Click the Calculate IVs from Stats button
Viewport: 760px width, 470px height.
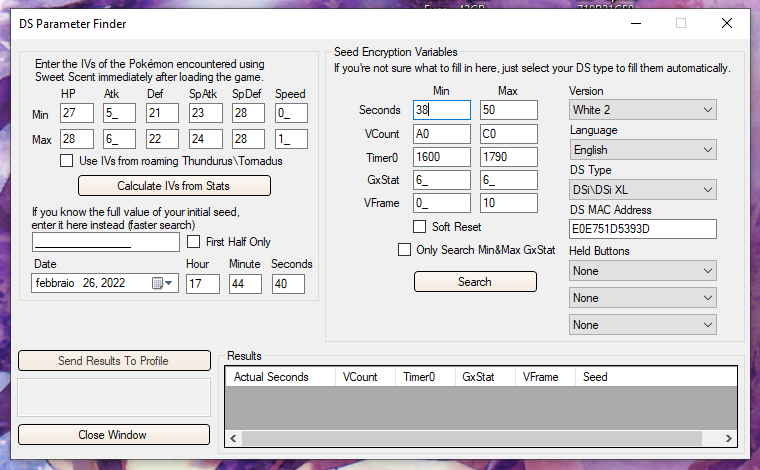(174, 186)
